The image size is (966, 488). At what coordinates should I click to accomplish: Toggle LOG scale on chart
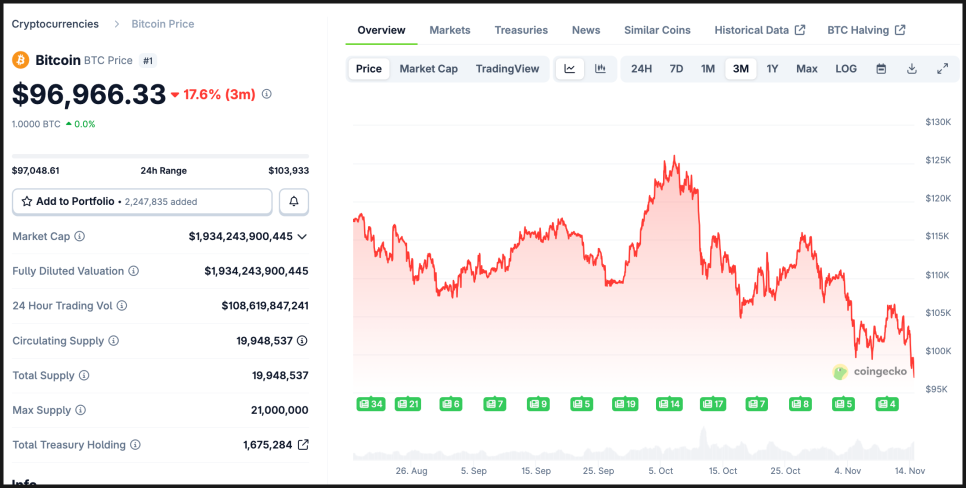pos(846,69)
